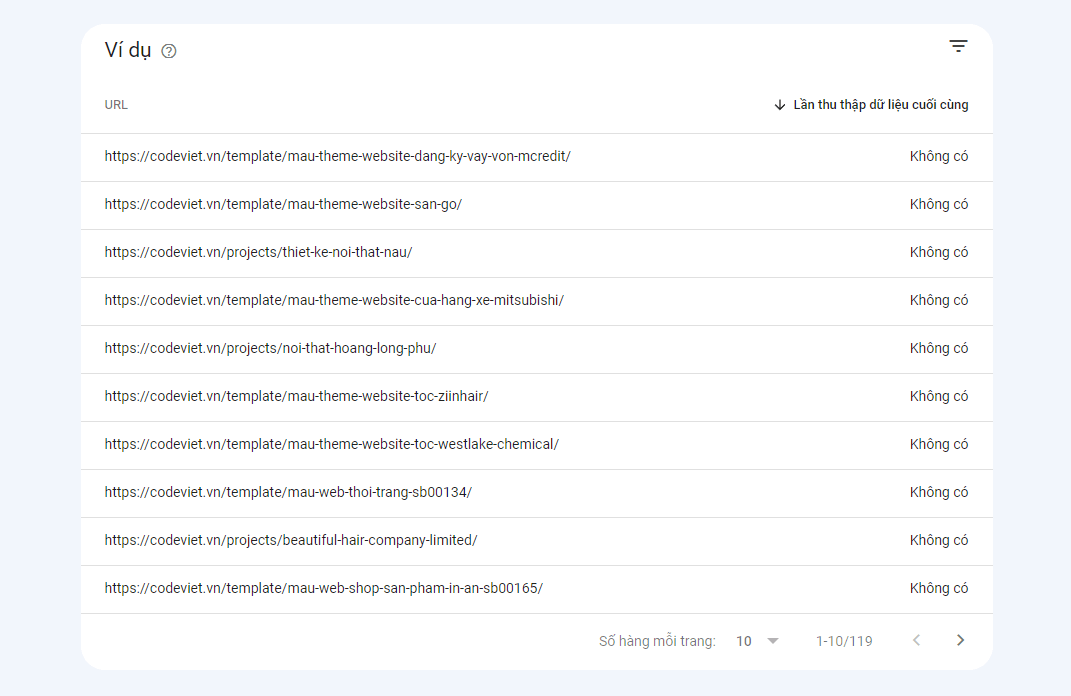The height and width of the screenshot is (696, 1071).
Task: Open the san-pham-in-an-sb00165 template URL
Action: pos(323,589)
